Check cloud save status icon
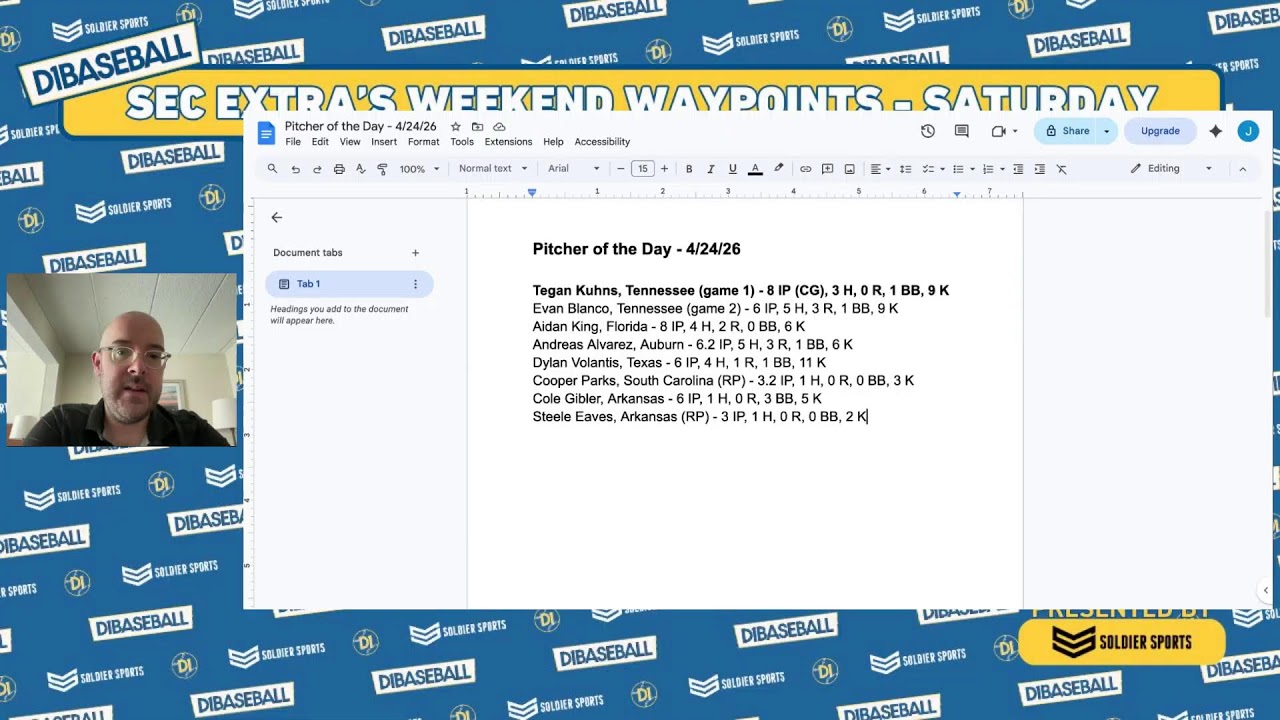Viewport: 1280px width, 720px height. (499, 127)
